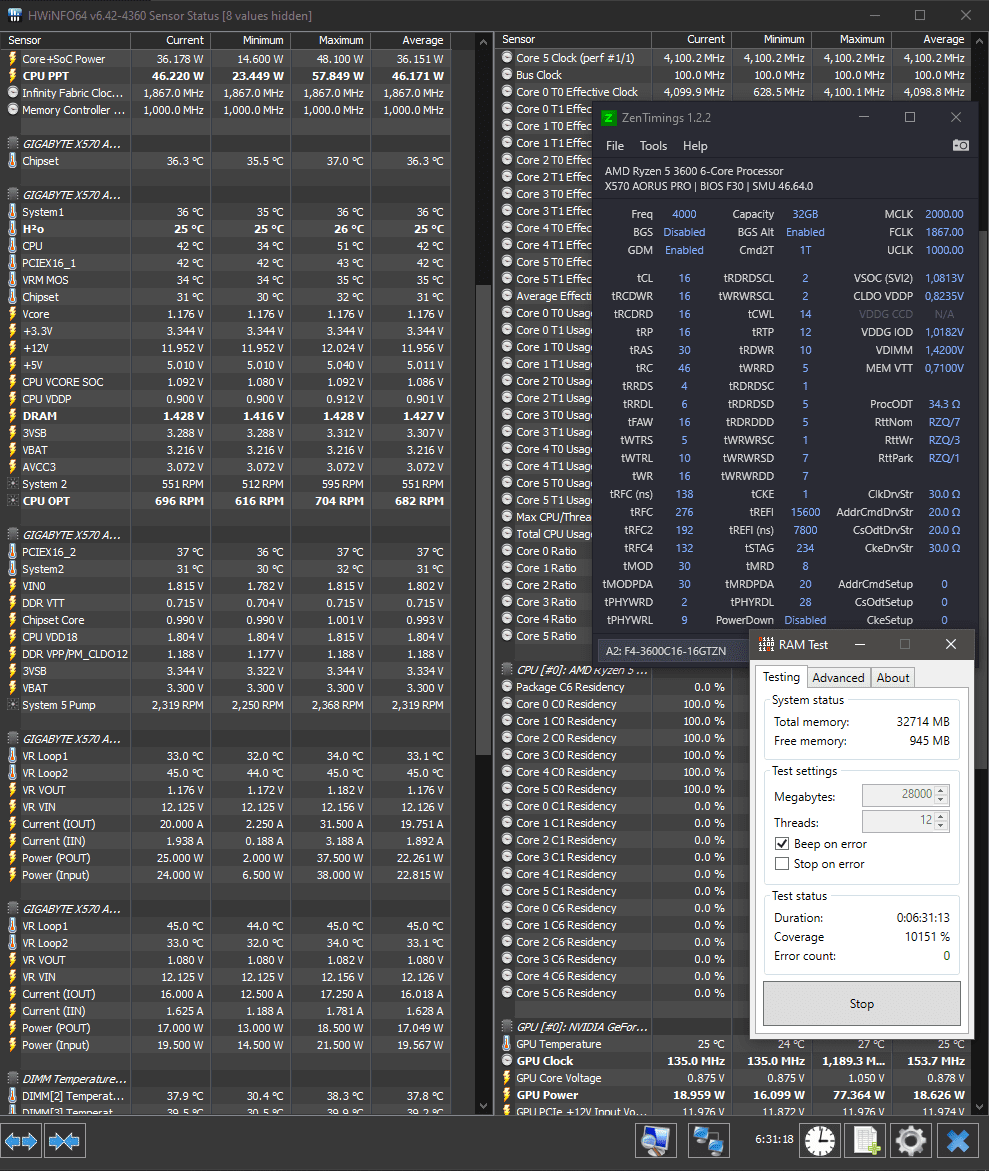Click the Stop button in RAM Test

tap(861, 1004)
